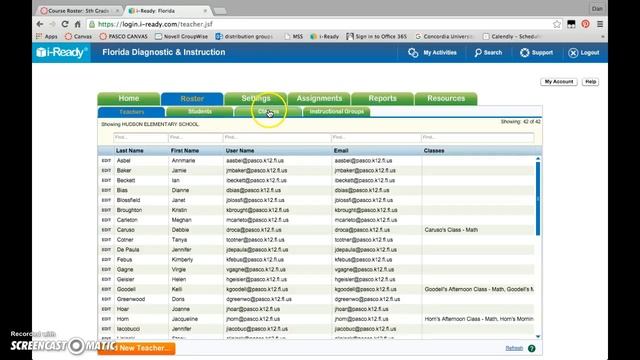Screen dimensions: 640x360
Task: Click the teacher table scrollbar thumb
Action: point(538,199)
